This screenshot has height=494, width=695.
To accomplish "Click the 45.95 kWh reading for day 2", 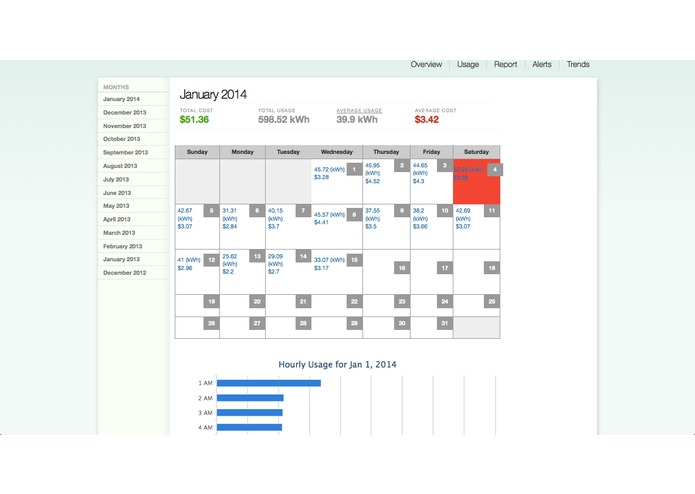I will (372, 169).
